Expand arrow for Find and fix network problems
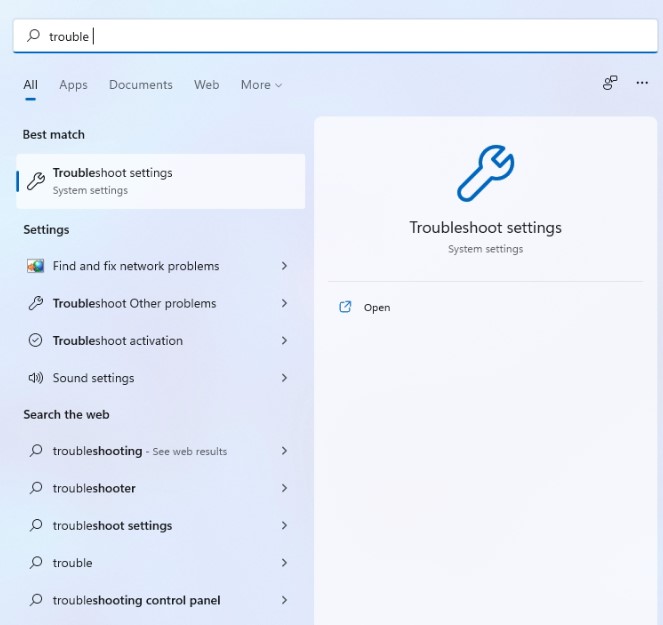 coord(284,266)
